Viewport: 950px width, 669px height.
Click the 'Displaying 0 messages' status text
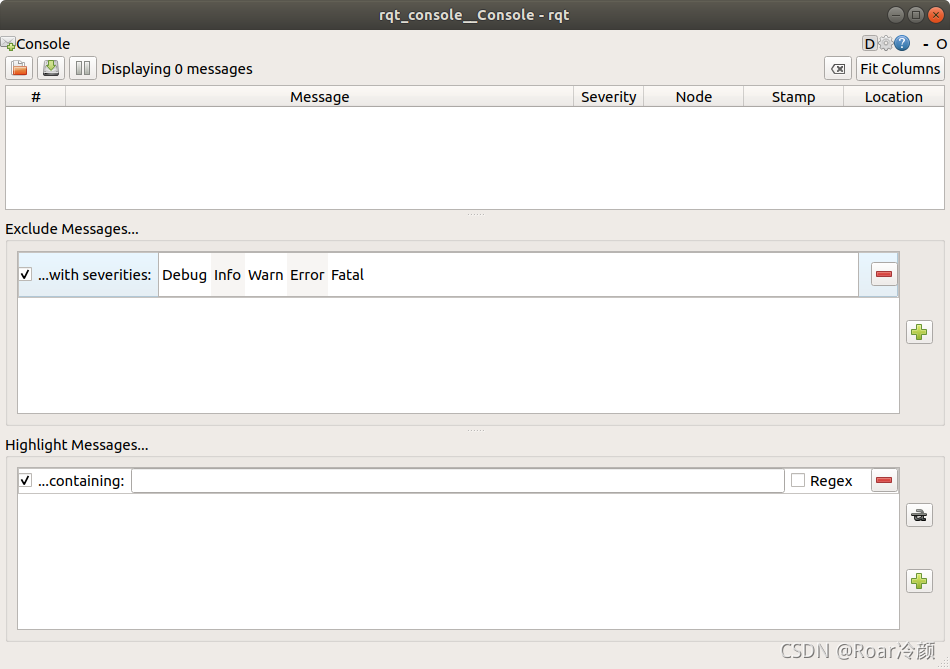click(176, 69)
